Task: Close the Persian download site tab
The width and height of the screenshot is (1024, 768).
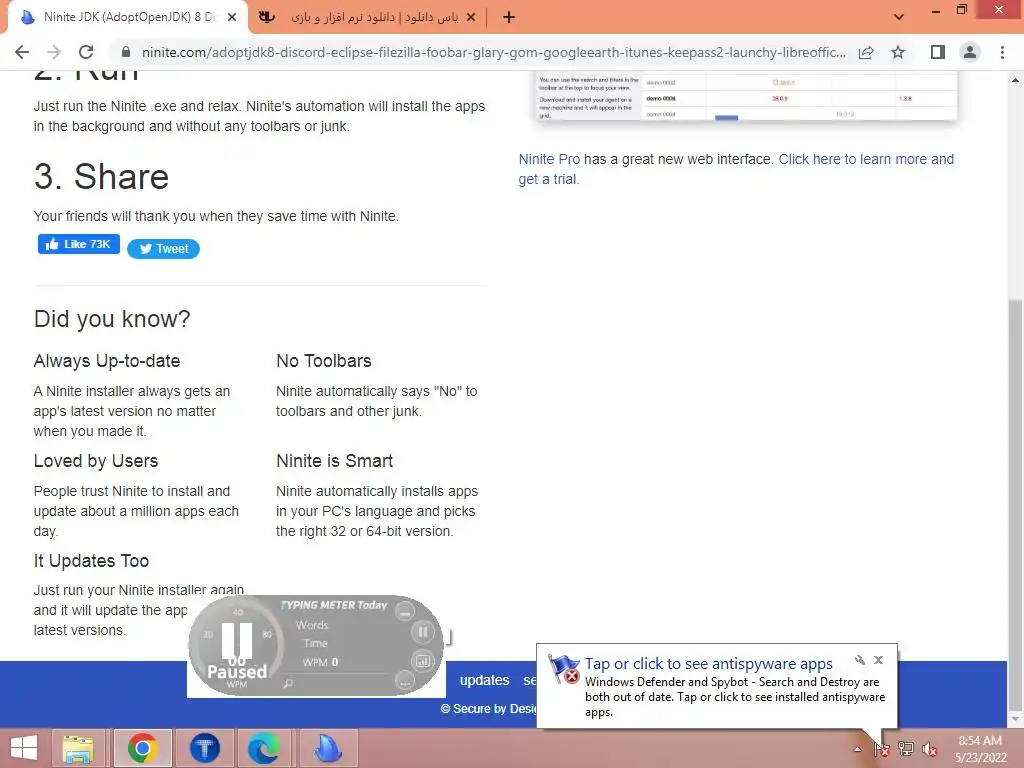Action: [471, 18]
